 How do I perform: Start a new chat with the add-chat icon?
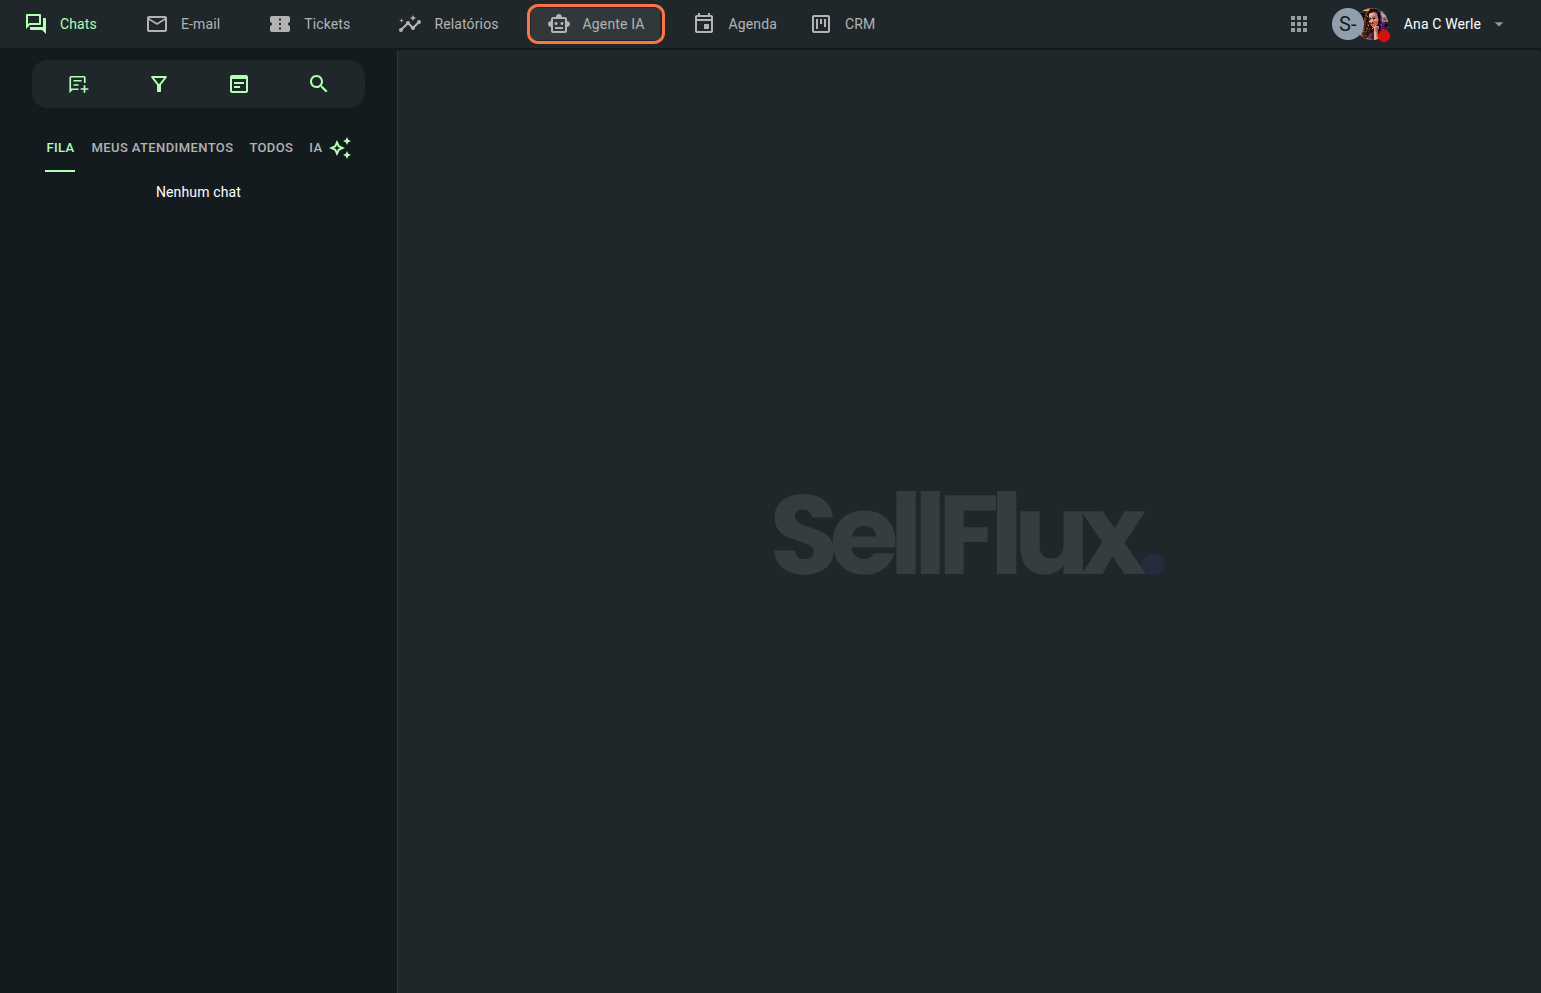[x=78, y=84]
